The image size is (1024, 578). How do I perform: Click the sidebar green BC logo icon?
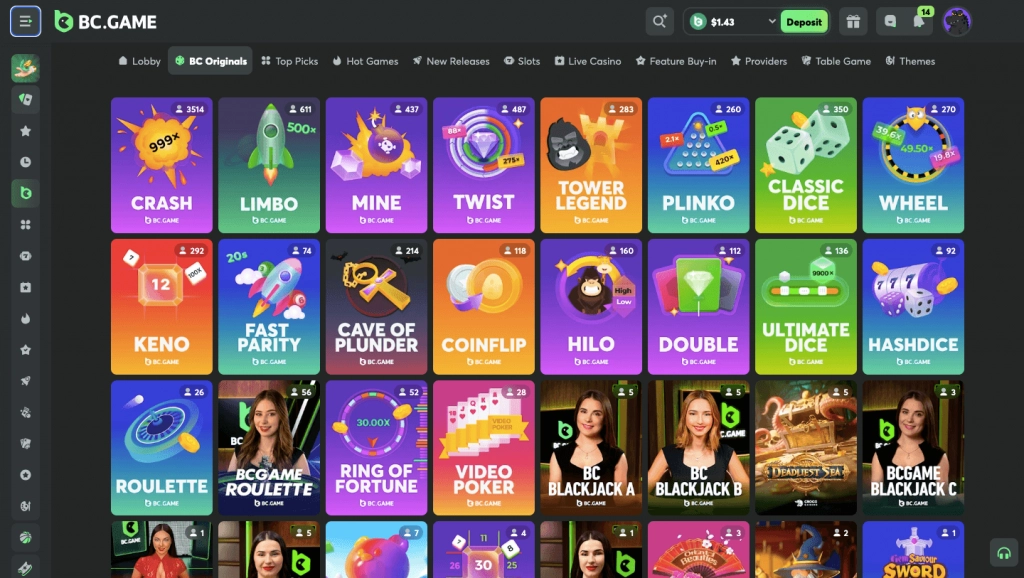click(x=25, y=193)
